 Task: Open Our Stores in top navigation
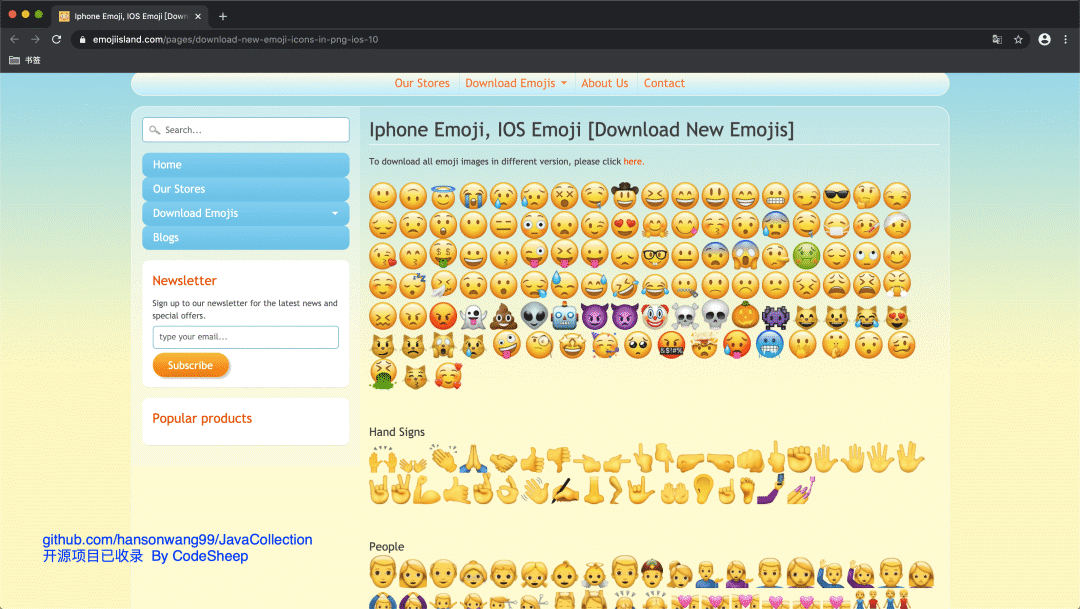point(422,83)
